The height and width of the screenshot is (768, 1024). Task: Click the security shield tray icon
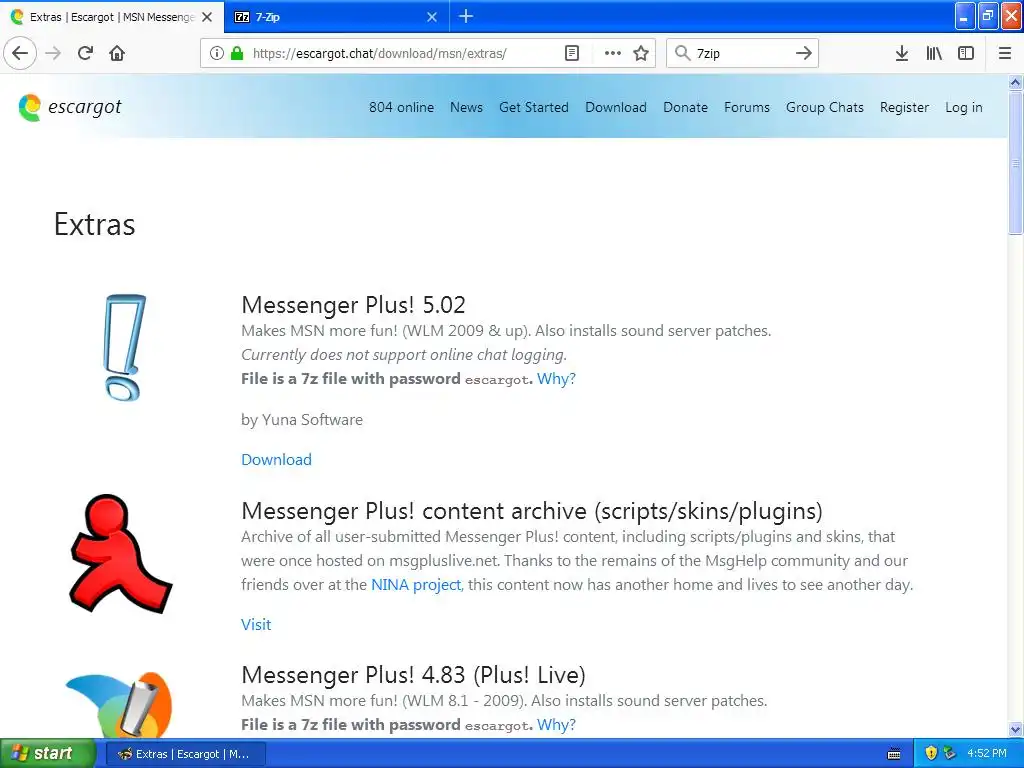pyautogui.click(x=931, y=754)
